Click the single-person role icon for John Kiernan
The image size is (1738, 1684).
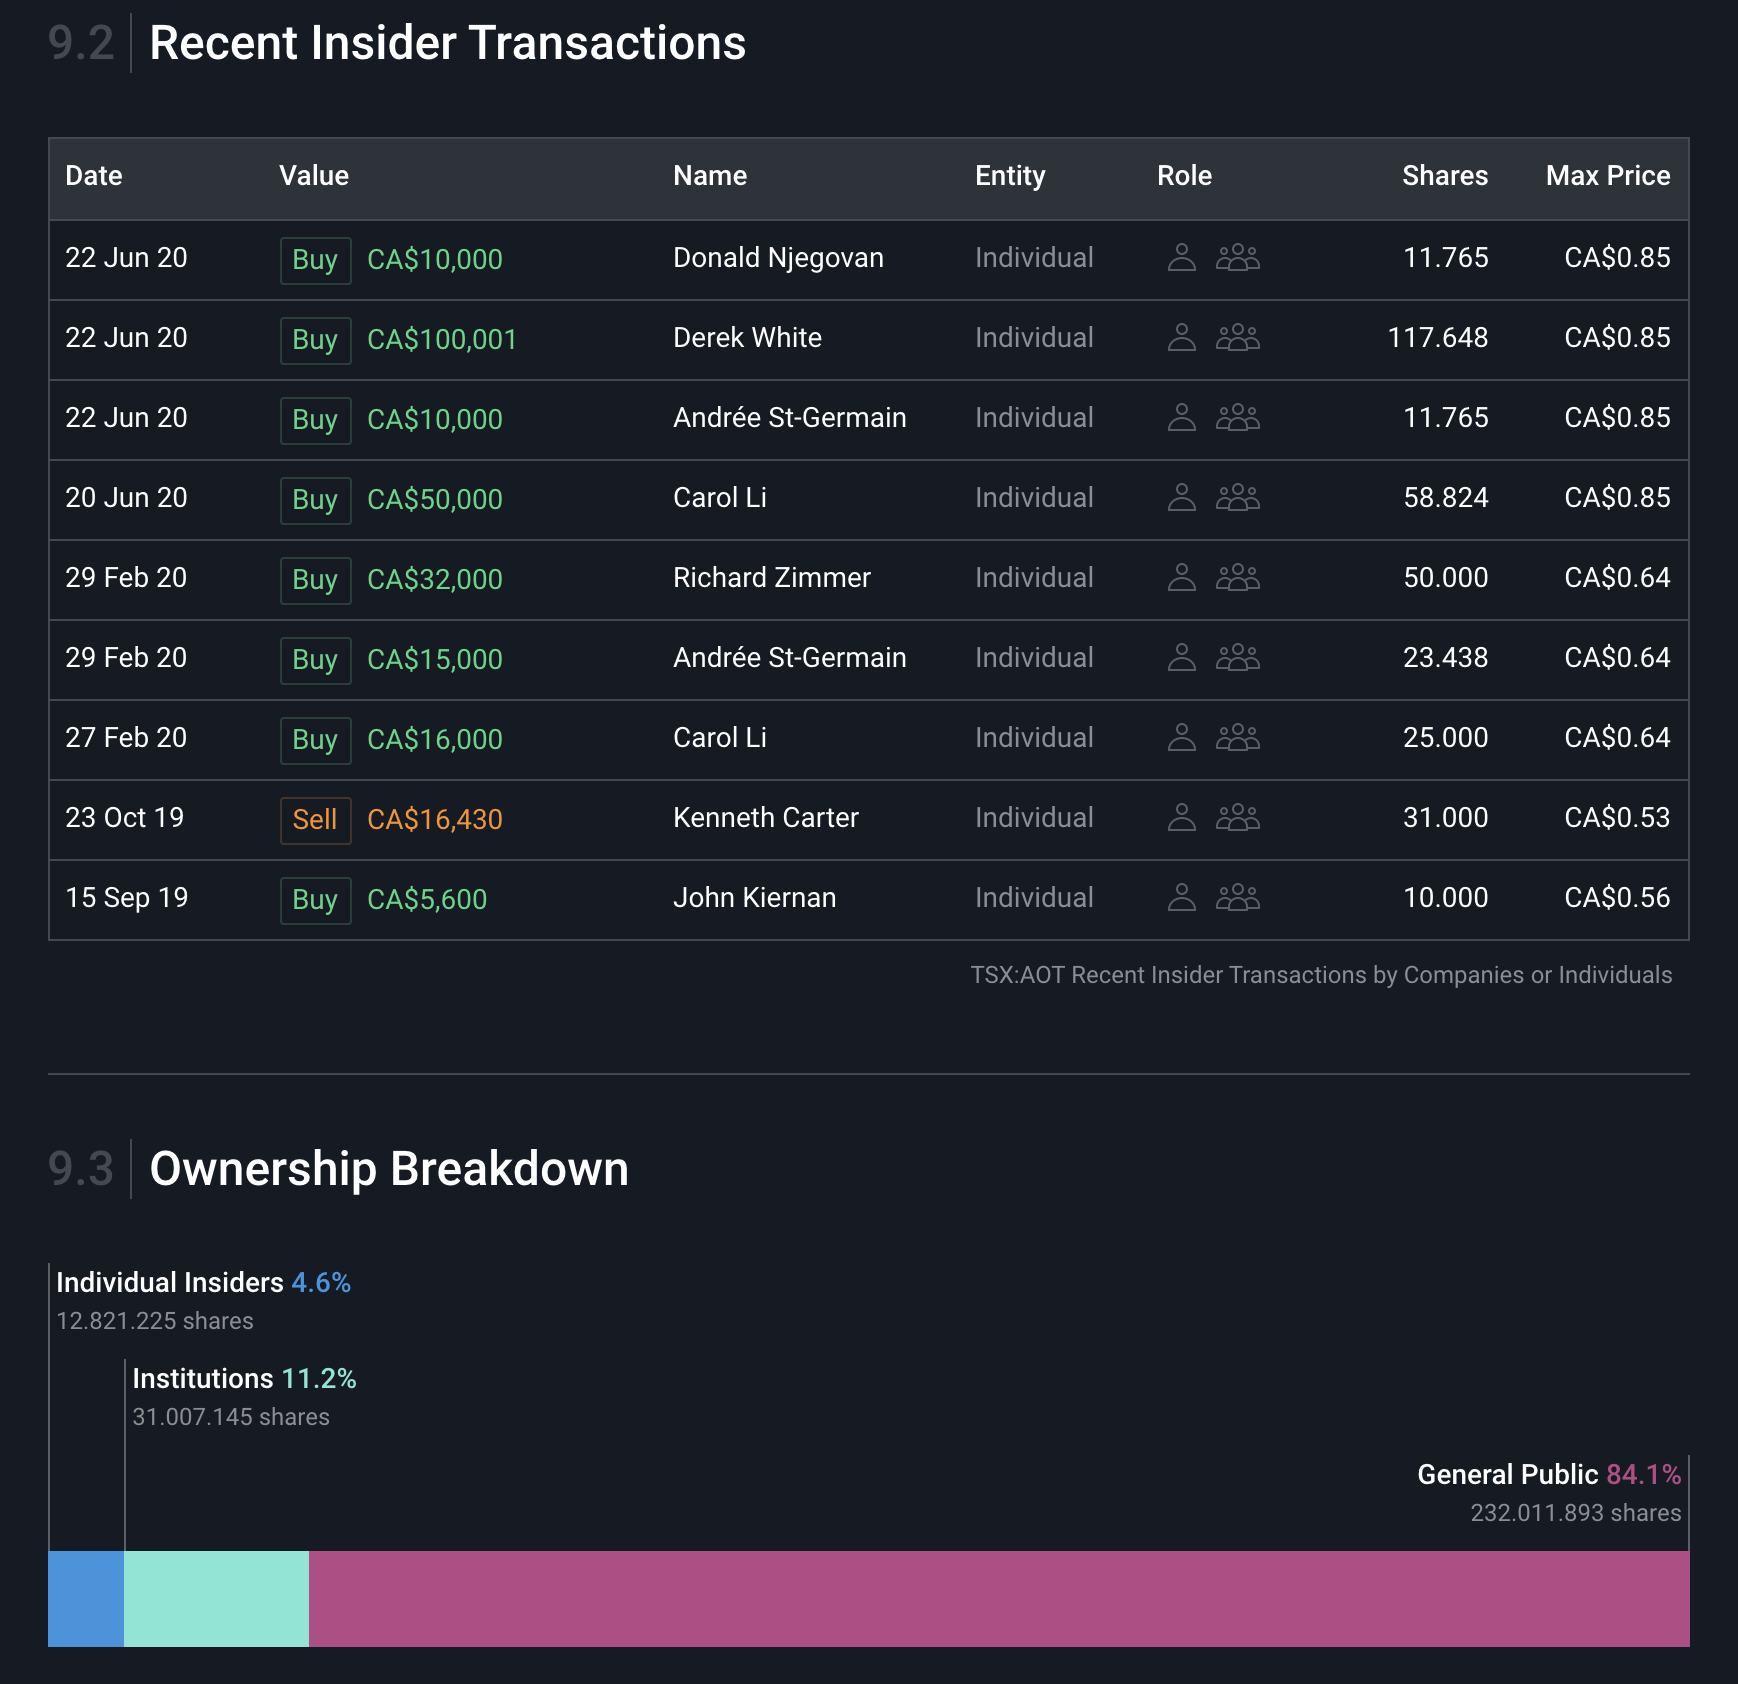point(1182,898)
